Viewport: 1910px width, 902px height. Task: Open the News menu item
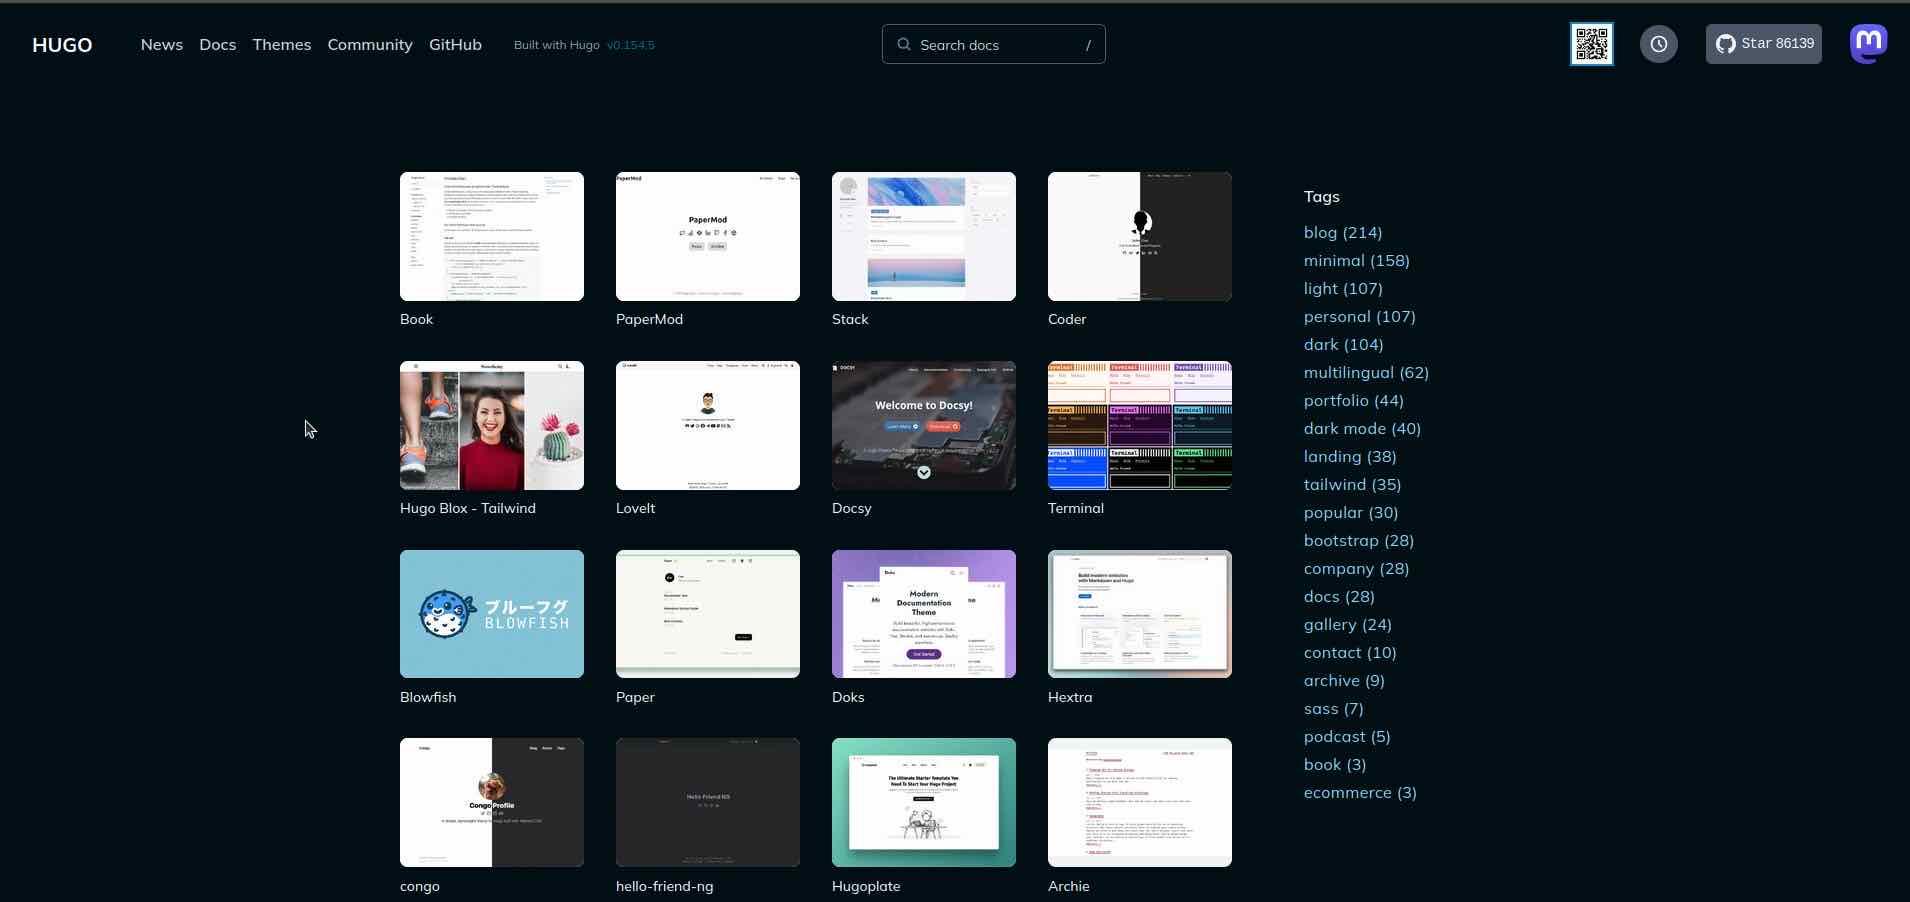point(162,45)
